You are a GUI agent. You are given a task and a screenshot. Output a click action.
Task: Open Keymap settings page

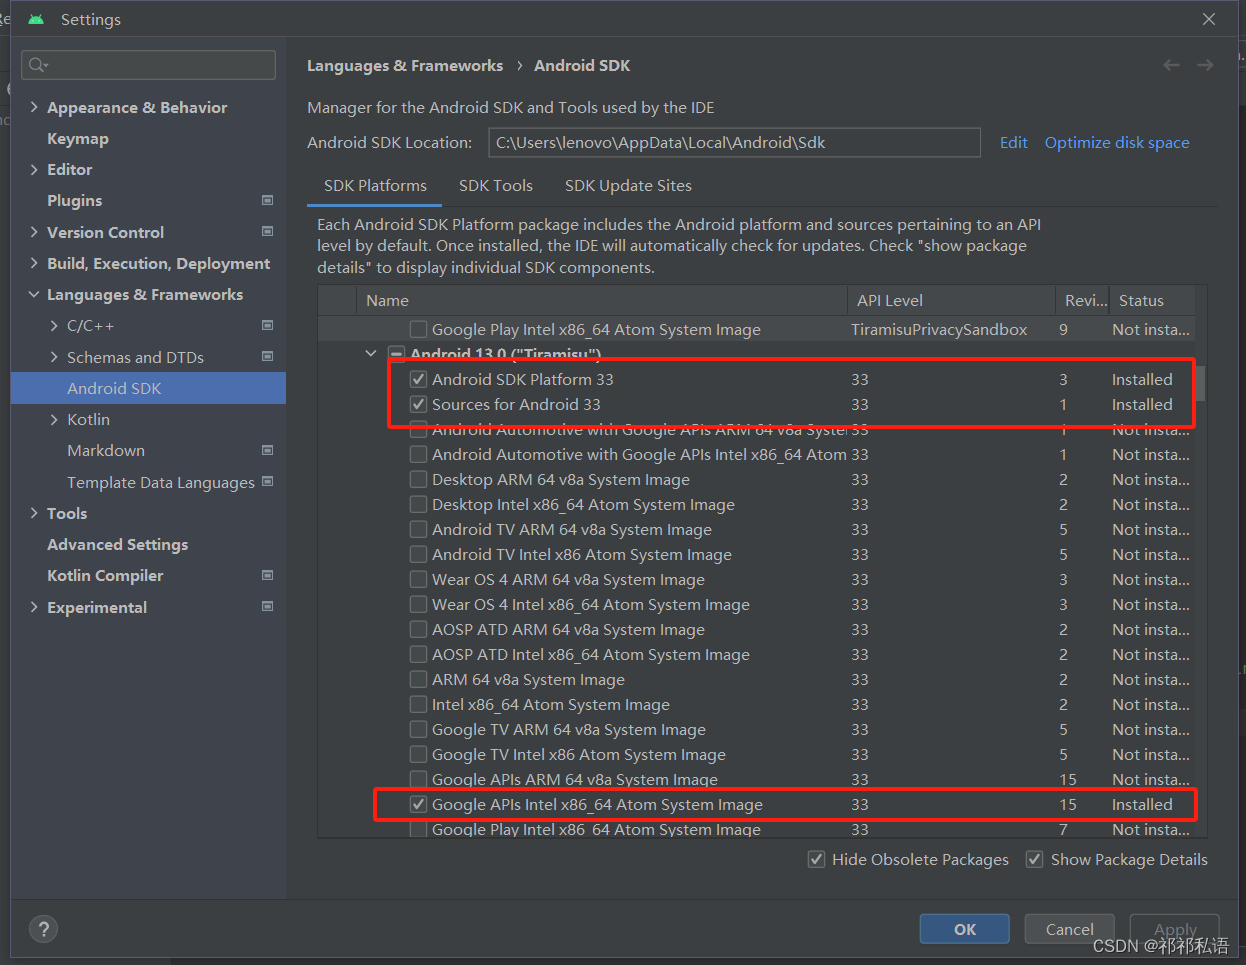tap(78, 138)
